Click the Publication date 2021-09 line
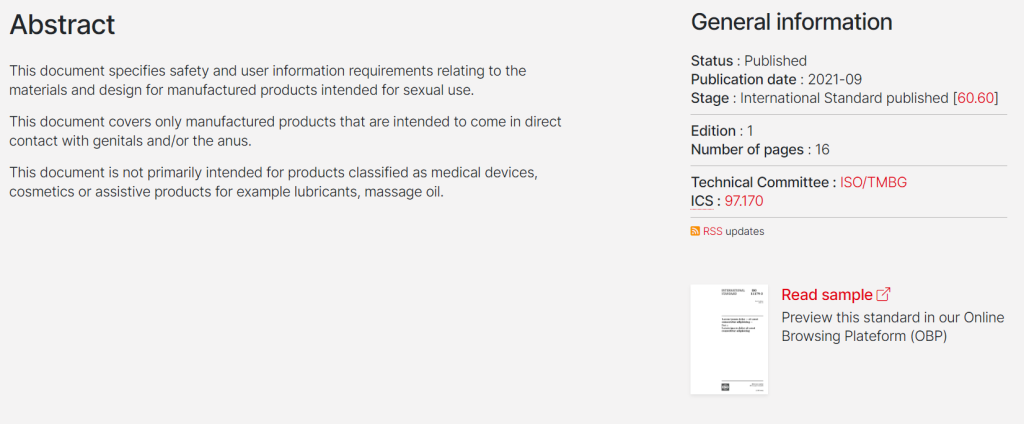This screenshot has width=1024, height=424. 776,80
